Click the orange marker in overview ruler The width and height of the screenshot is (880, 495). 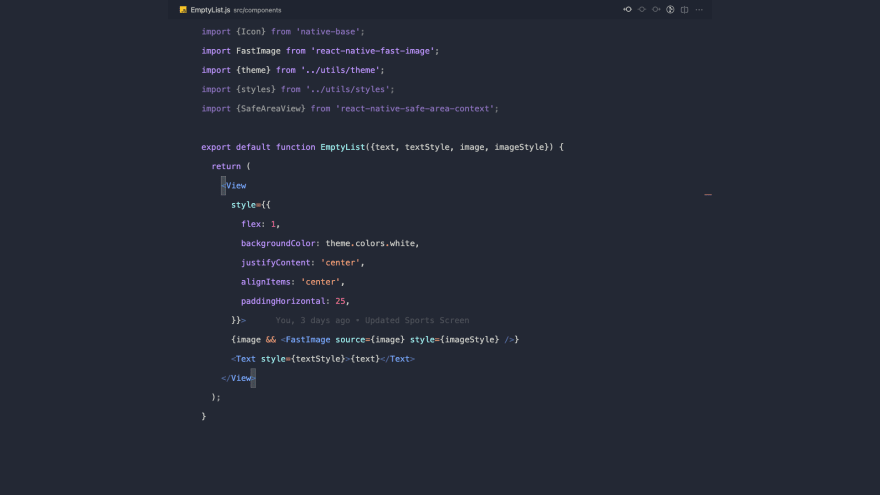coord(707,194)
